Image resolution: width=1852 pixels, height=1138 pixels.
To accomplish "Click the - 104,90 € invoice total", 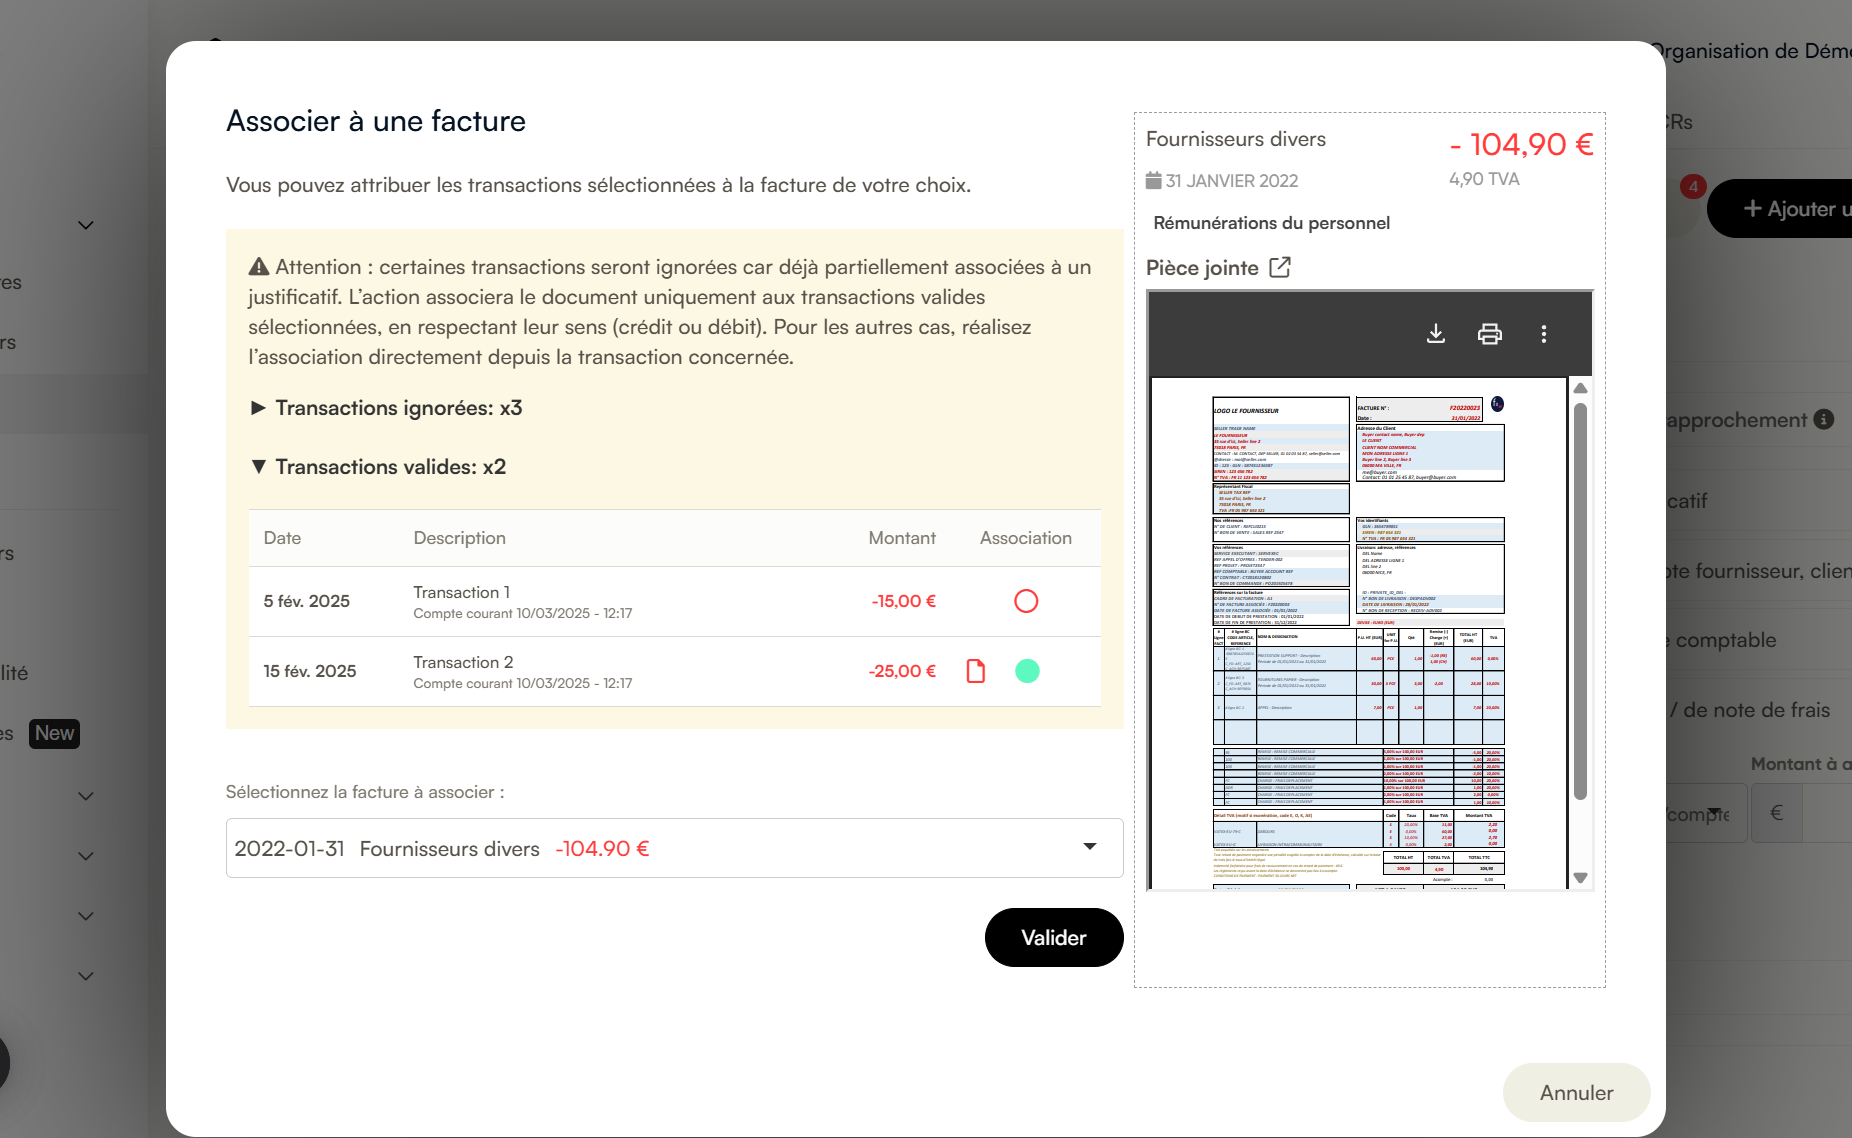I will click(x=1522, y=145).
